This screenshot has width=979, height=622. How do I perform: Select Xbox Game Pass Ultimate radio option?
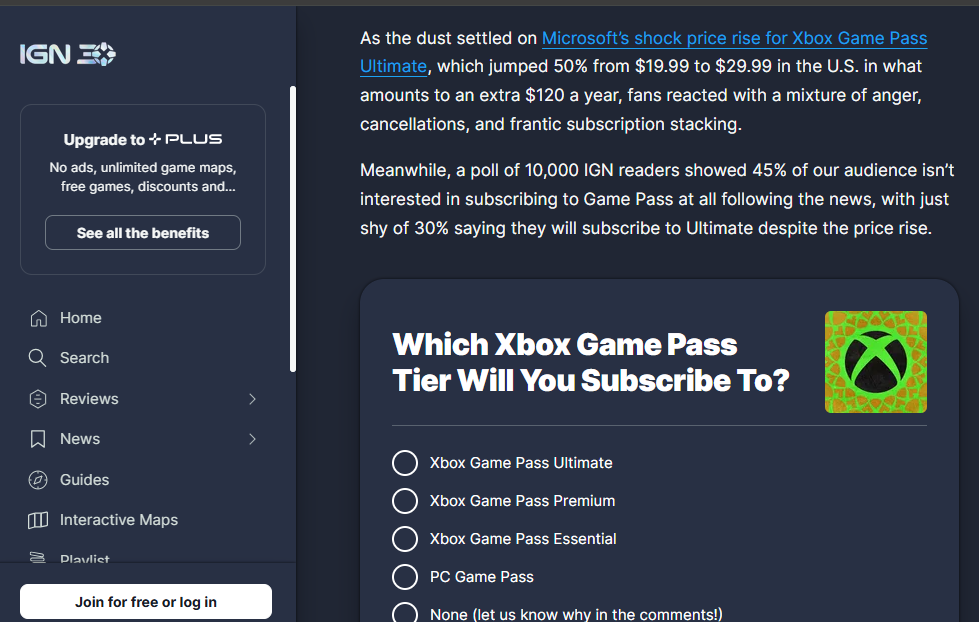coord(404,463)
